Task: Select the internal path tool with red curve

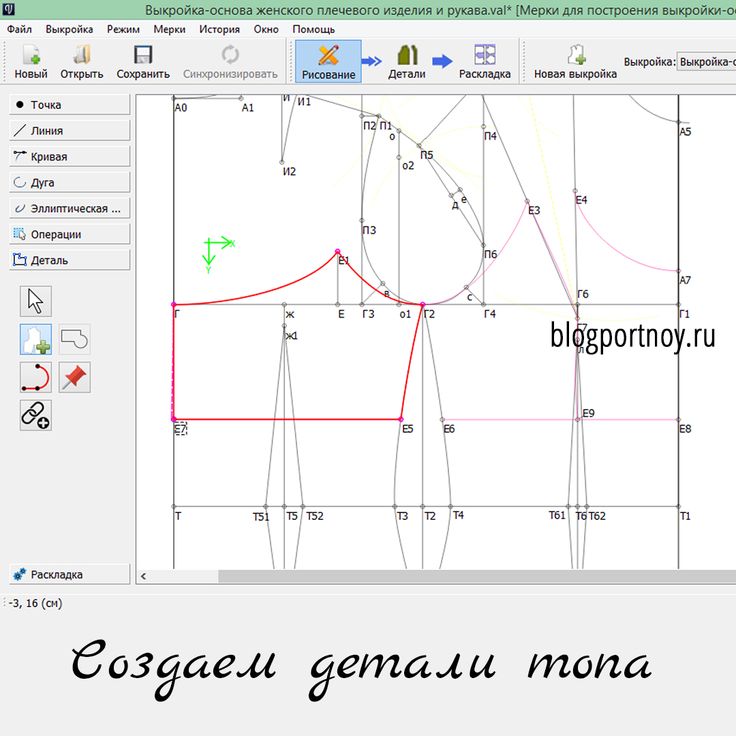Action: (36, 377)
